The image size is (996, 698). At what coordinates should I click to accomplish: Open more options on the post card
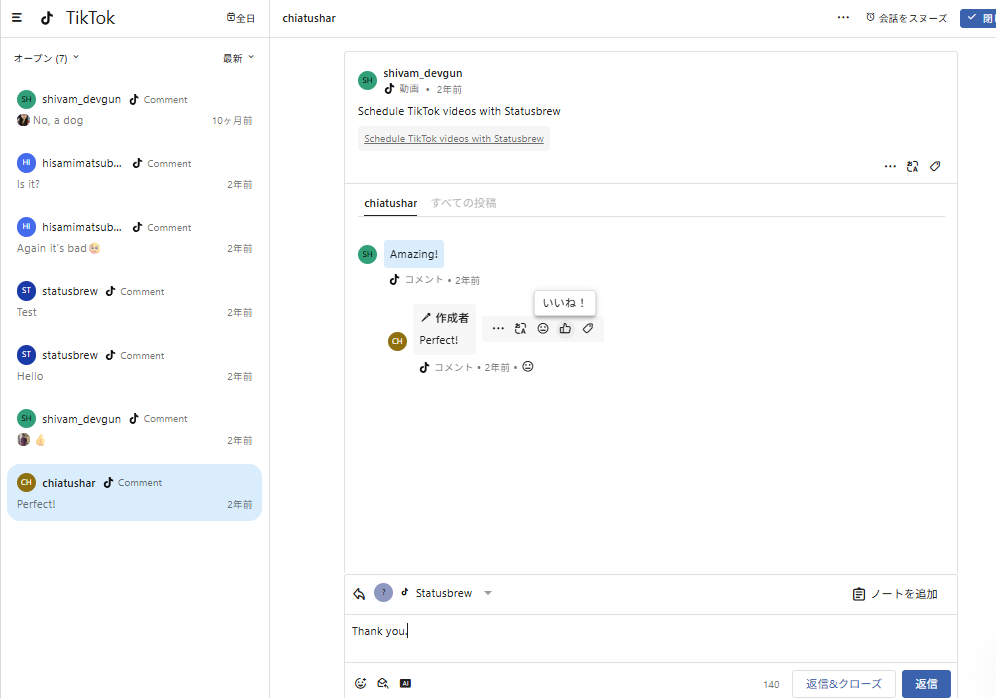pos(890,166)
